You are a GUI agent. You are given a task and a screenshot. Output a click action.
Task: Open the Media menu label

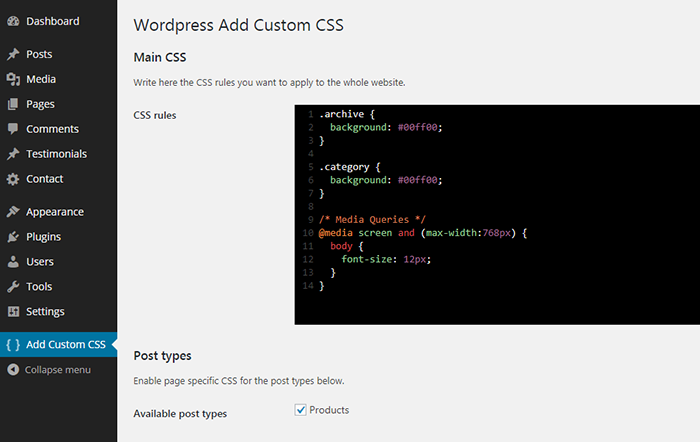point(41,79)
